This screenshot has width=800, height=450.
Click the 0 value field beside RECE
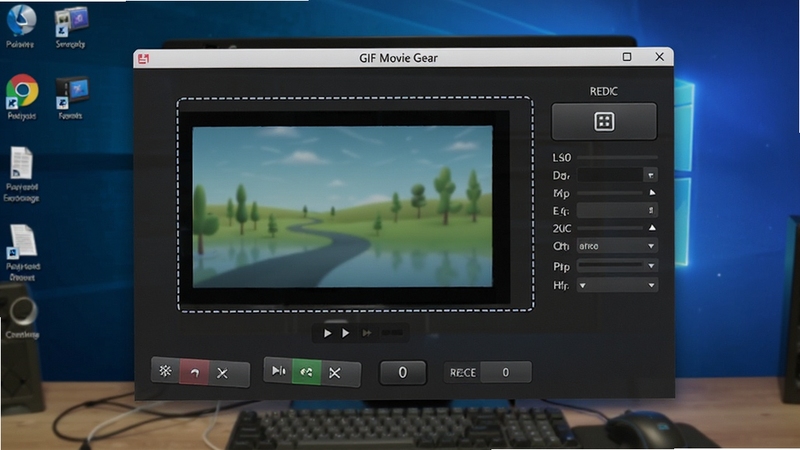[x=506, y=372]
